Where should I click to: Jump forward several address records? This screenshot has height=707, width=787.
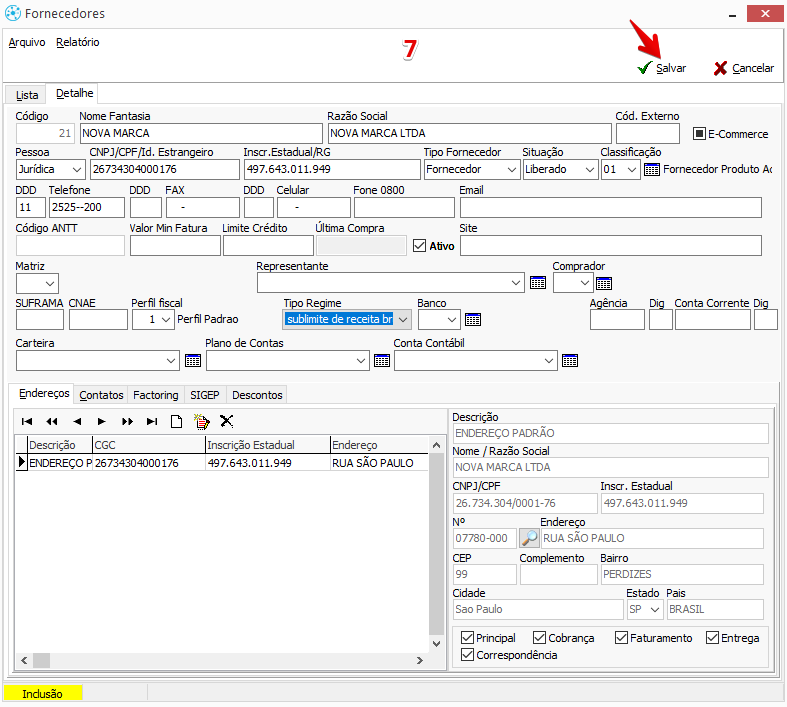click(x=127, y=421)
